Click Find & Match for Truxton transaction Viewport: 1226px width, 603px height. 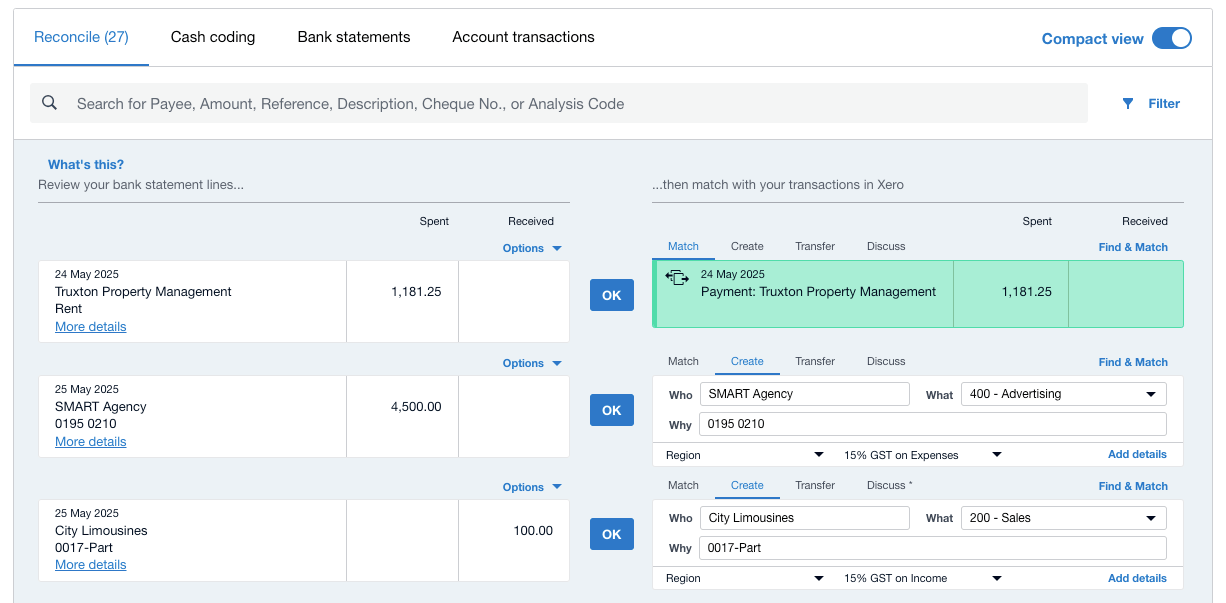tap(1133, 247)
